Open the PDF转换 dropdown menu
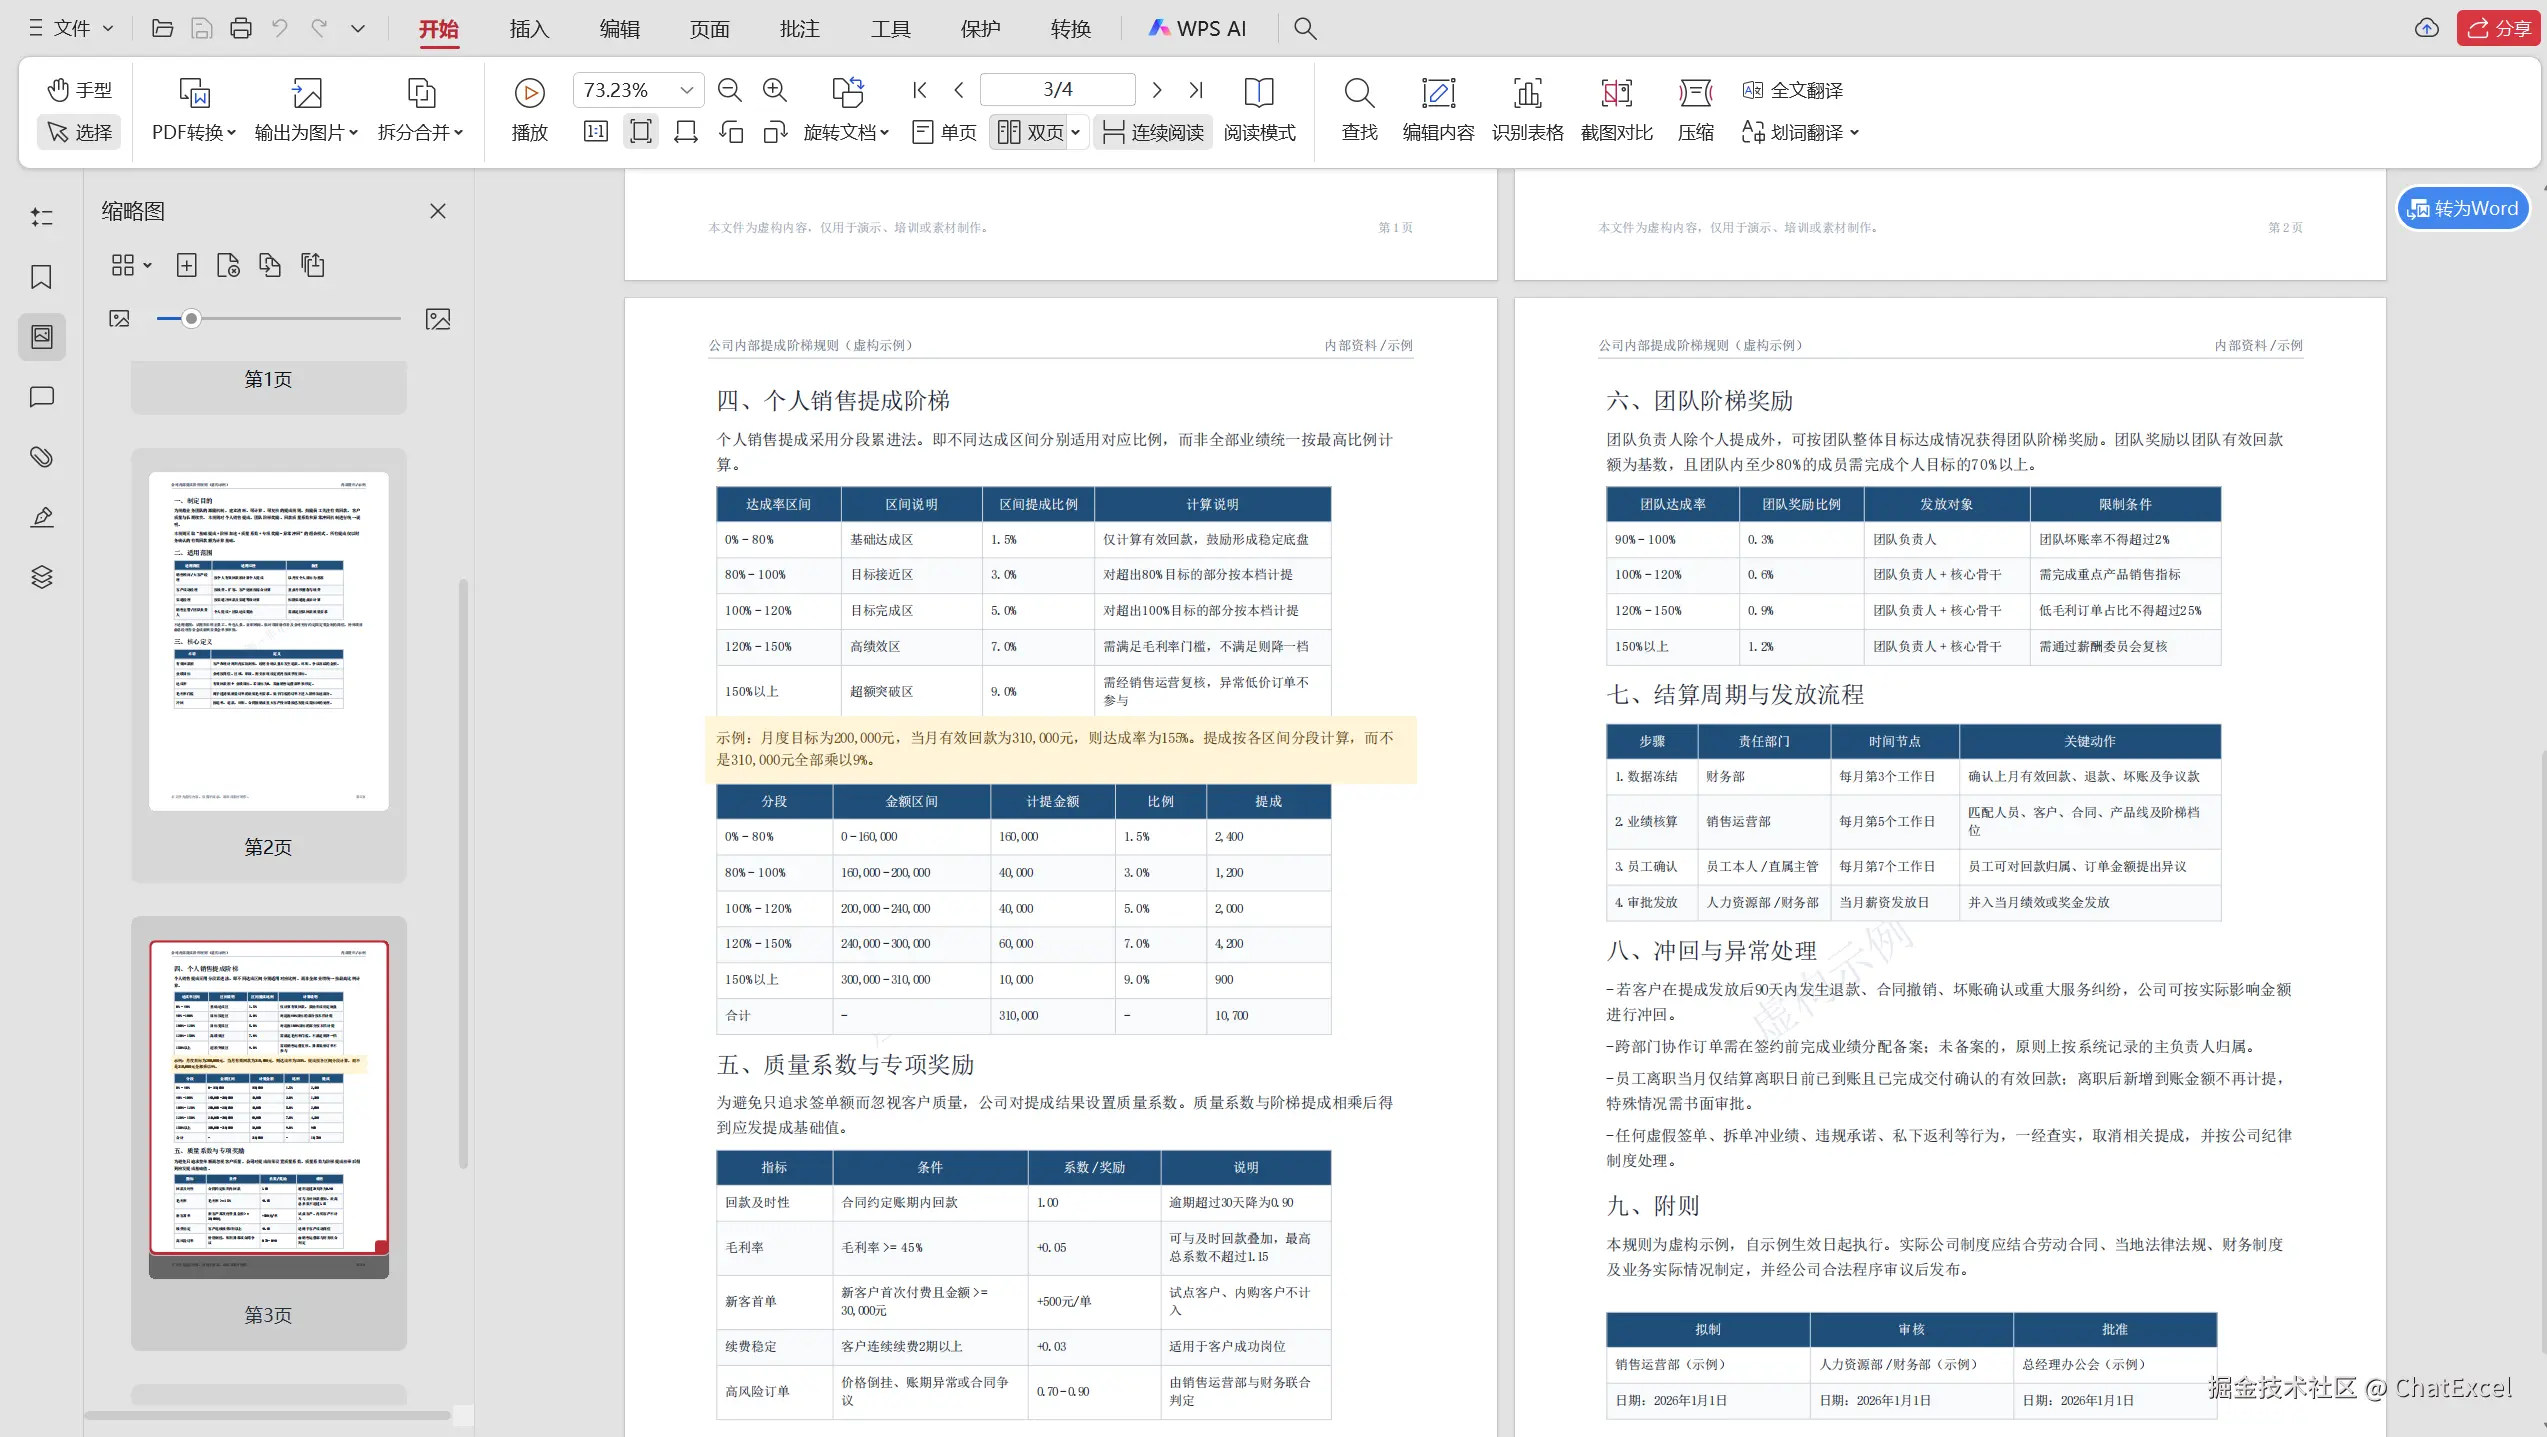Image resolution: width=2547 pixels, height=1437 pixels. 193,132
